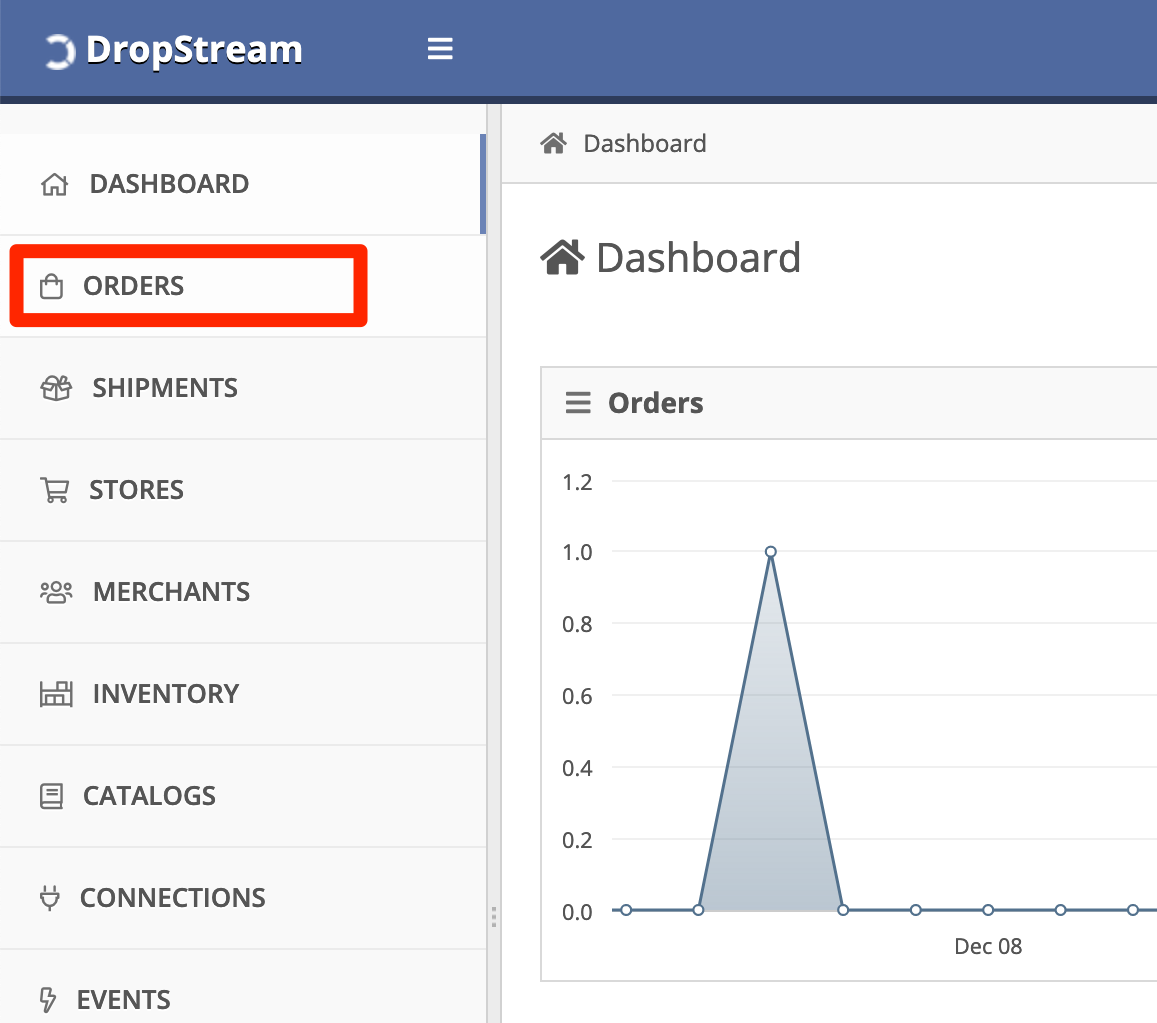The image size is (1157, 1023).
Task: Click the chart peak data point at 1.0
Action: pyautogui.click(x=770, y=551)
